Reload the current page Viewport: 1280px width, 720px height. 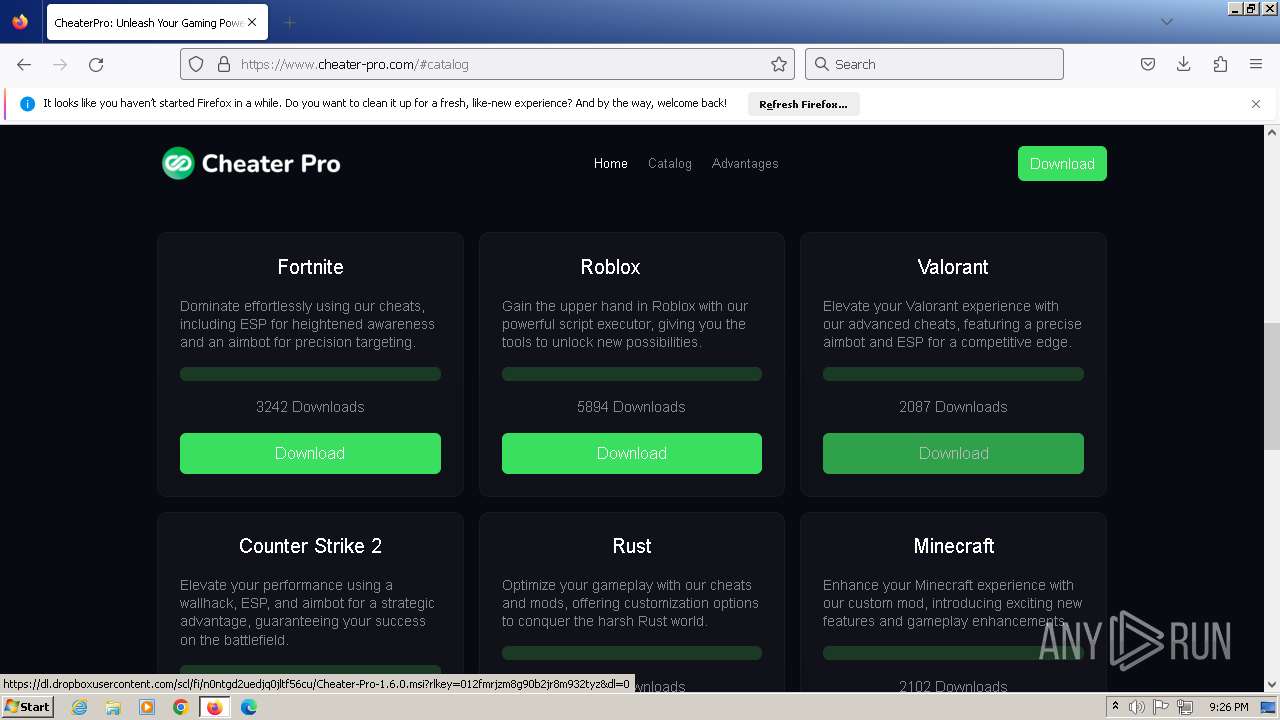click(96, 64)
